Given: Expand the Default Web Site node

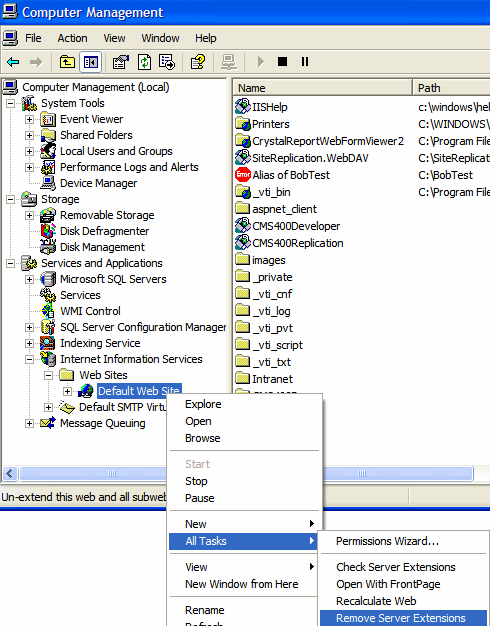Looking at the screenshot, I should [67, 391].
